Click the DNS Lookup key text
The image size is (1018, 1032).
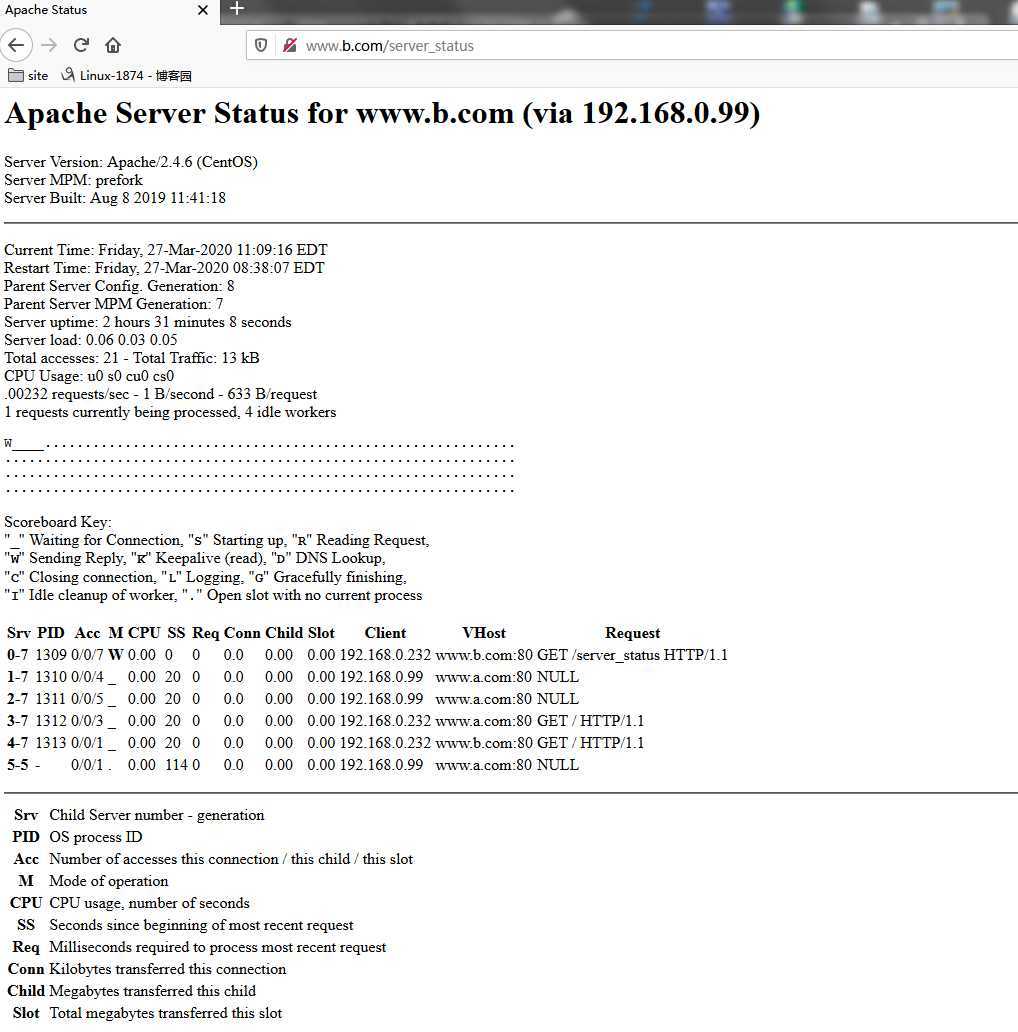[339, 558]
